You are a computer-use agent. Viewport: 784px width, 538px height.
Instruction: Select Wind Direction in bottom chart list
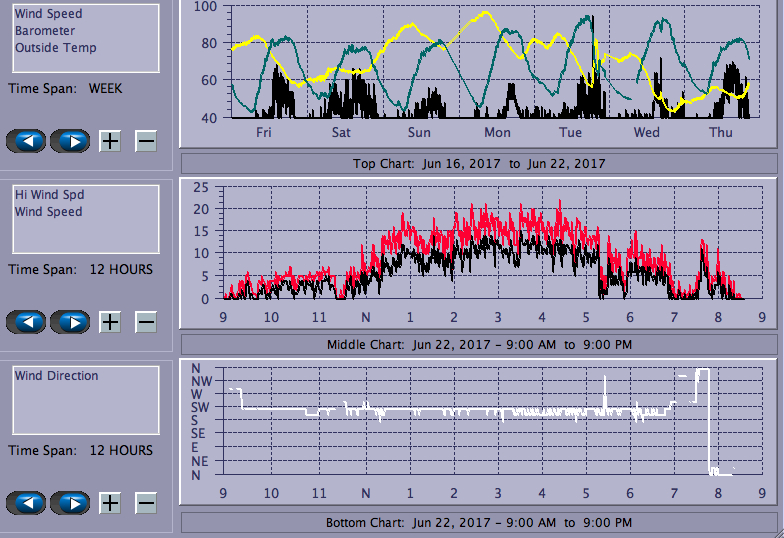tap(56, 376)
